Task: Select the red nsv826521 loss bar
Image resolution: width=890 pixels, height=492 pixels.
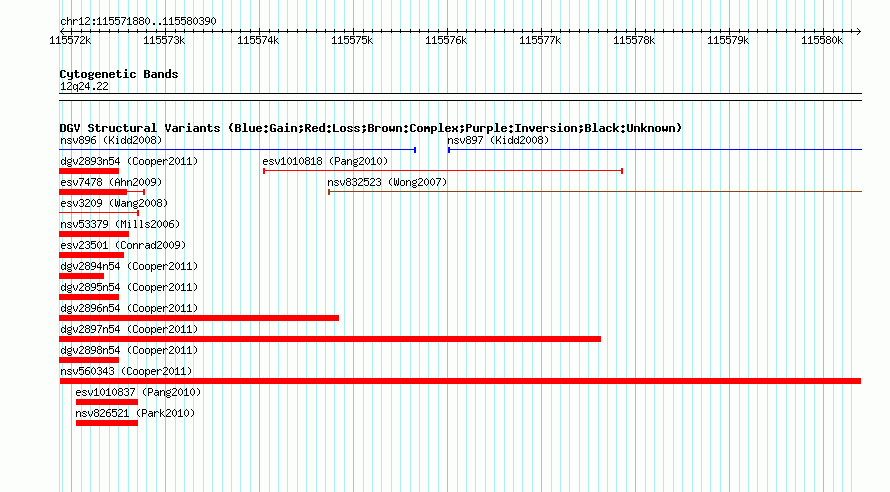Action: tap(107, 423)
